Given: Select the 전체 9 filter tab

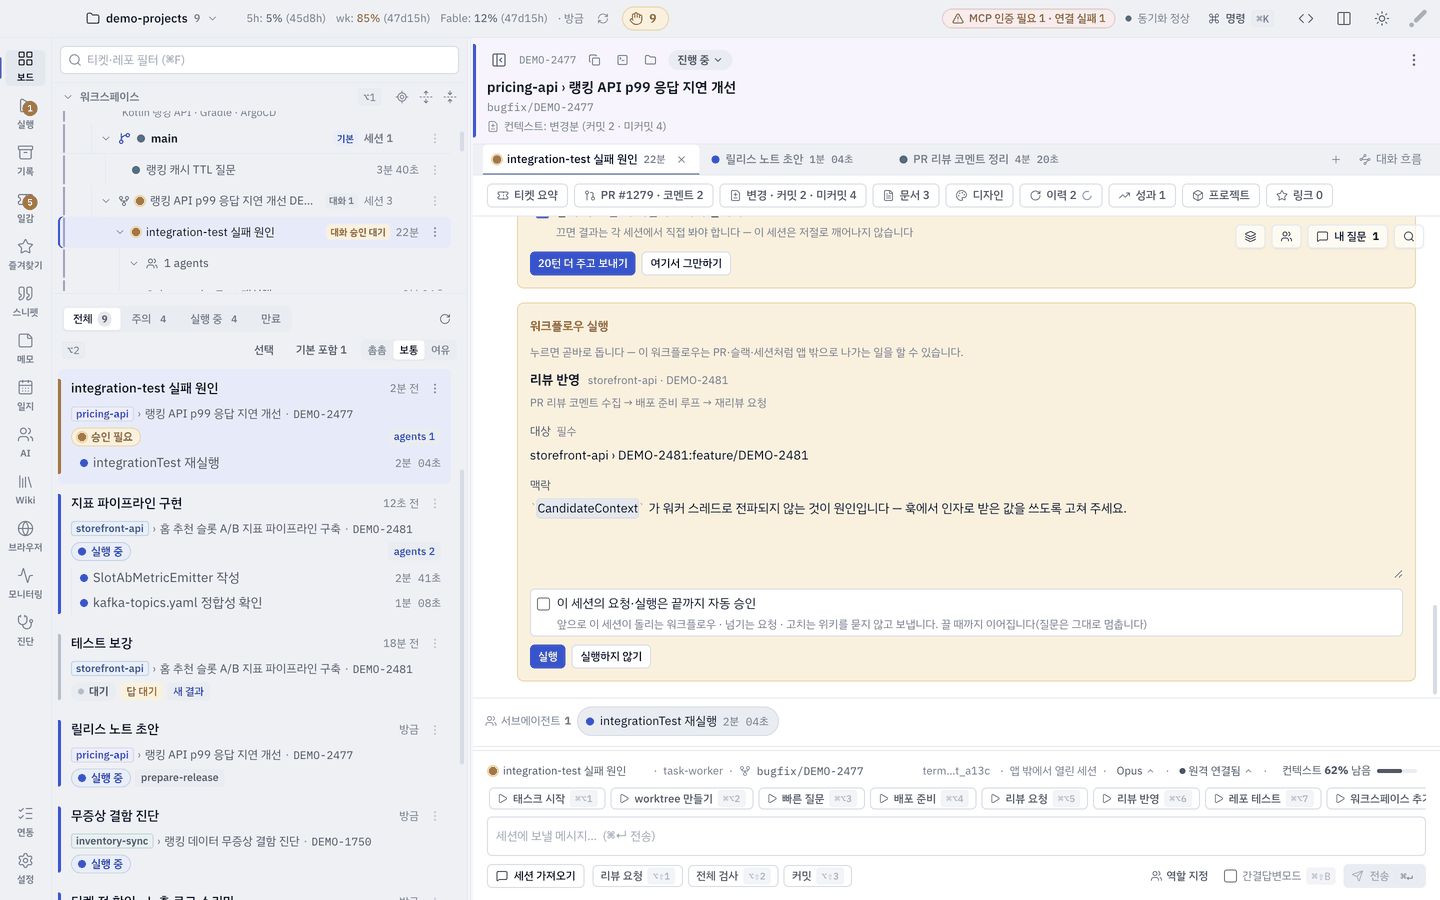Looking at the screenshot, I should pos(91,319).
